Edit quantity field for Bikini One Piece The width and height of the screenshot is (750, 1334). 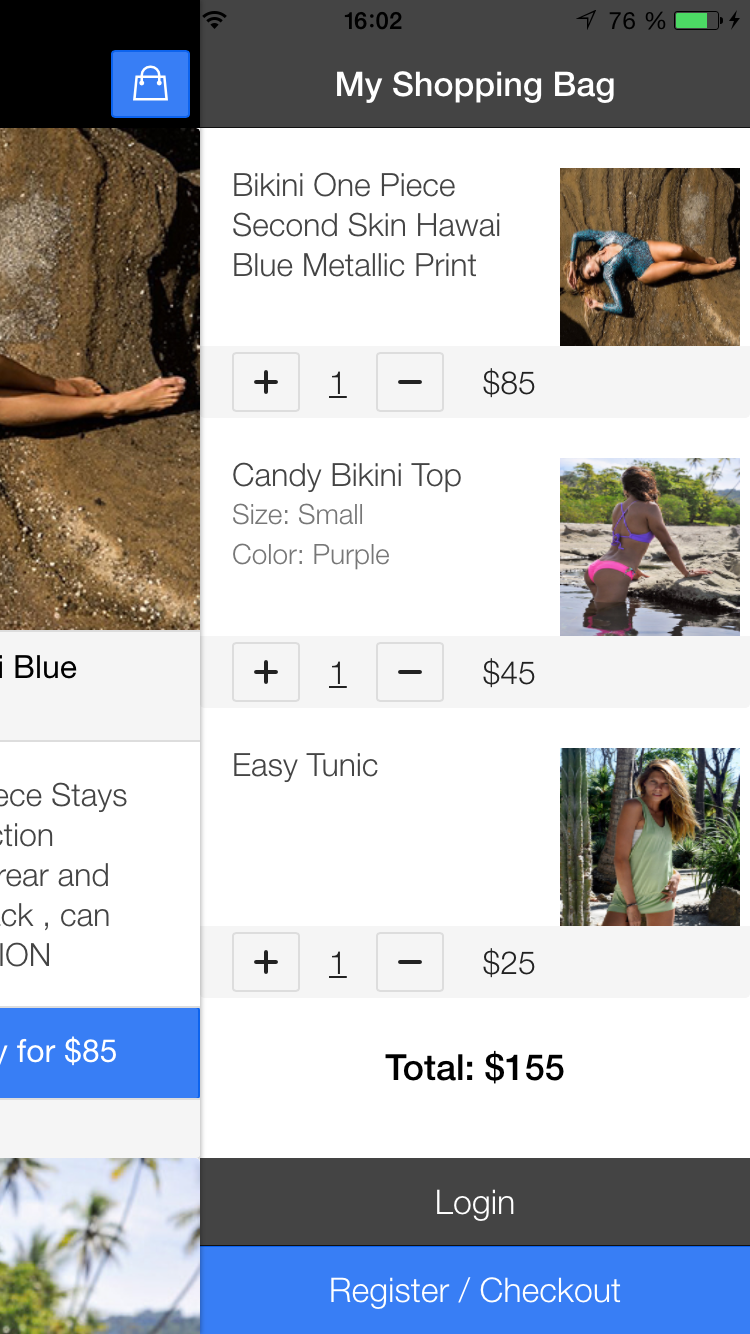[x=337, y=382]
